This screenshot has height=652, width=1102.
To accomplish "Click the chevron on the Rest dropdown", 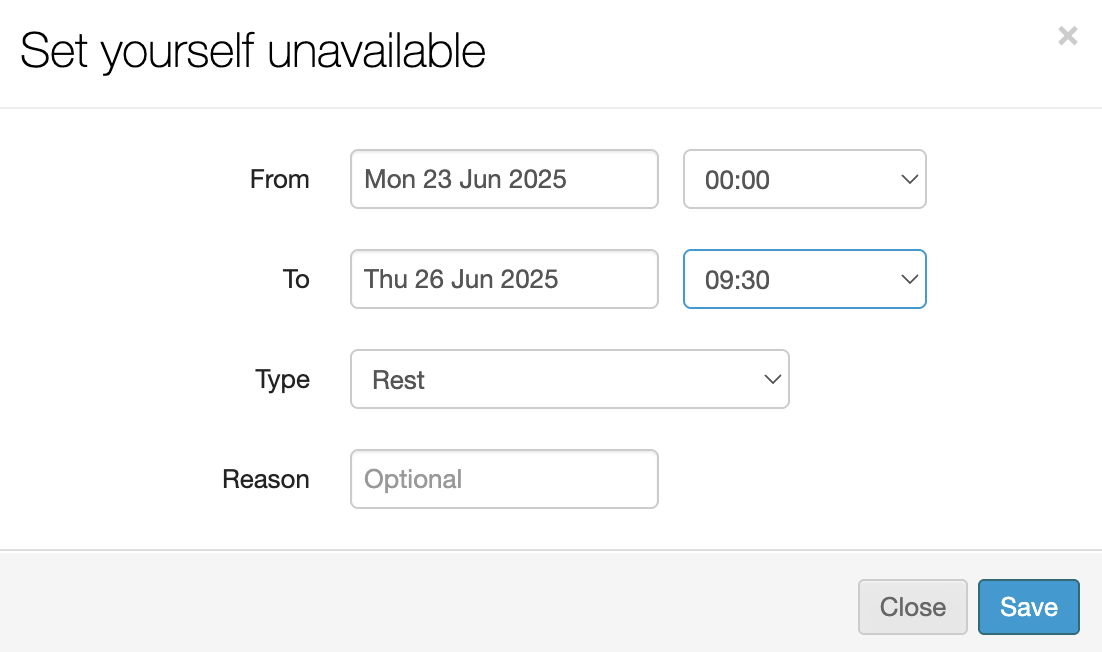I will tap(772, 380).
